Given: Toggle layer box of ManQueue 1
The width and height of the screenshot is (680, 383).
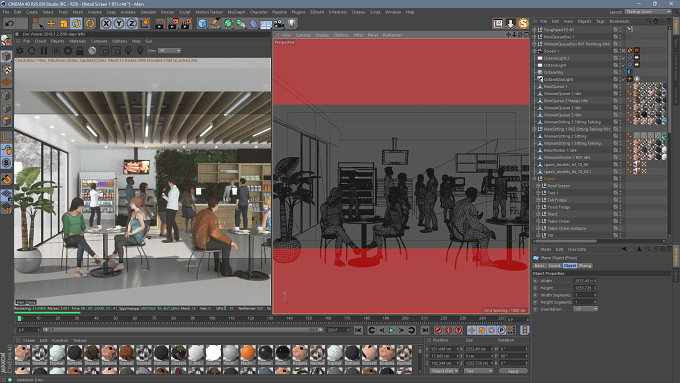Looking at the screenshot, I should 615,86.
